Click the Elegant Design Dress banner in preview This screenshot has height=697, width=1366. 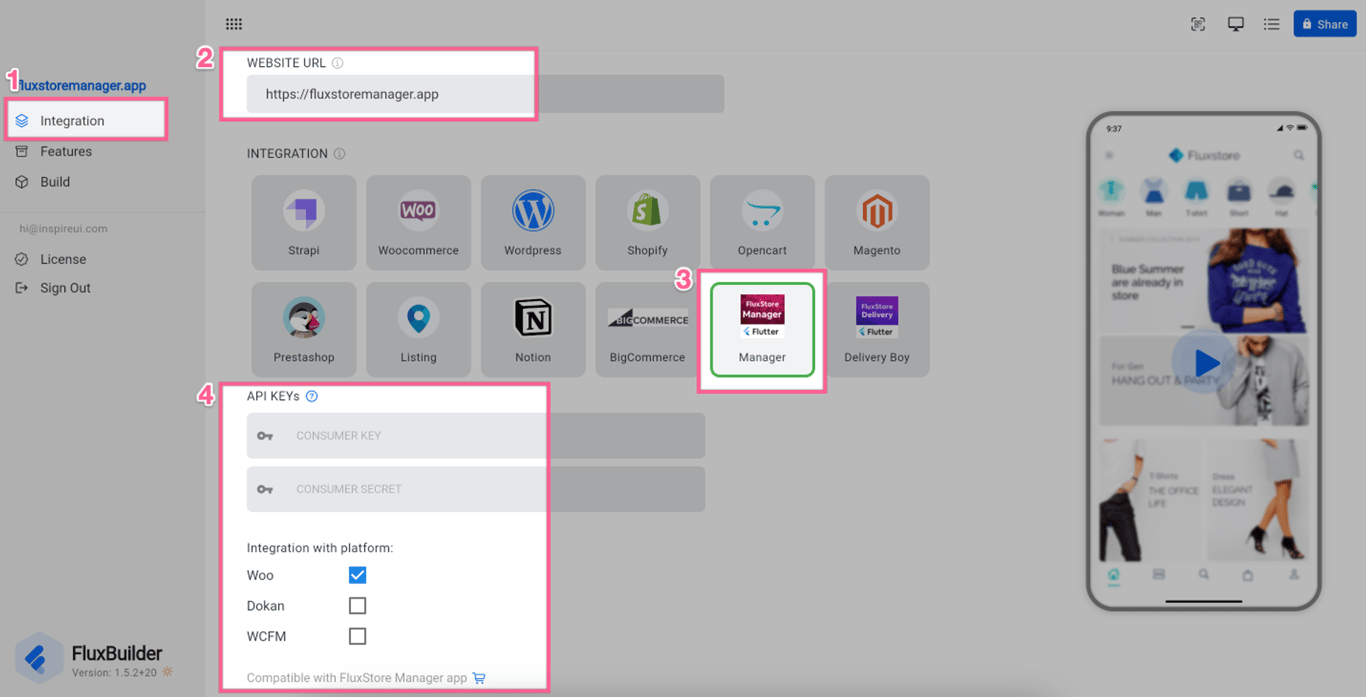pyautogui.click(x=1257, y=499)
